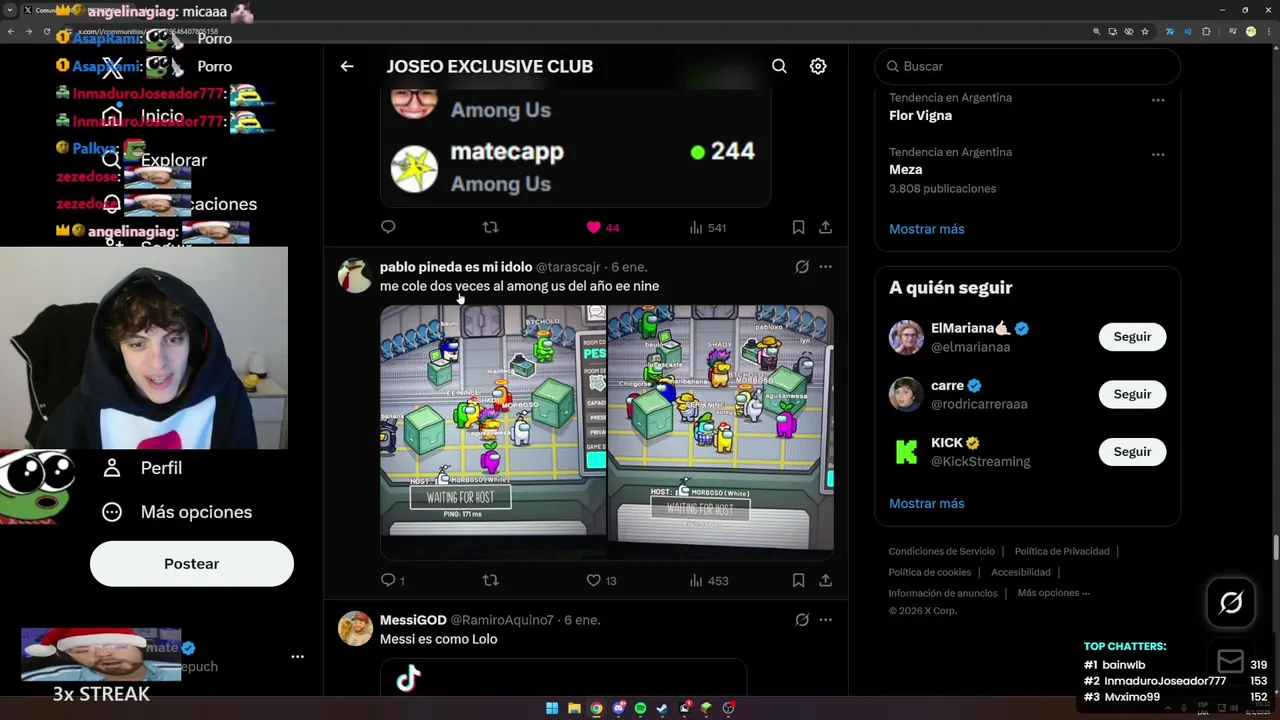This screenshot has height=720, width=1280.
Task: Open Steam from the taskbar
Action: coord(662,708)
